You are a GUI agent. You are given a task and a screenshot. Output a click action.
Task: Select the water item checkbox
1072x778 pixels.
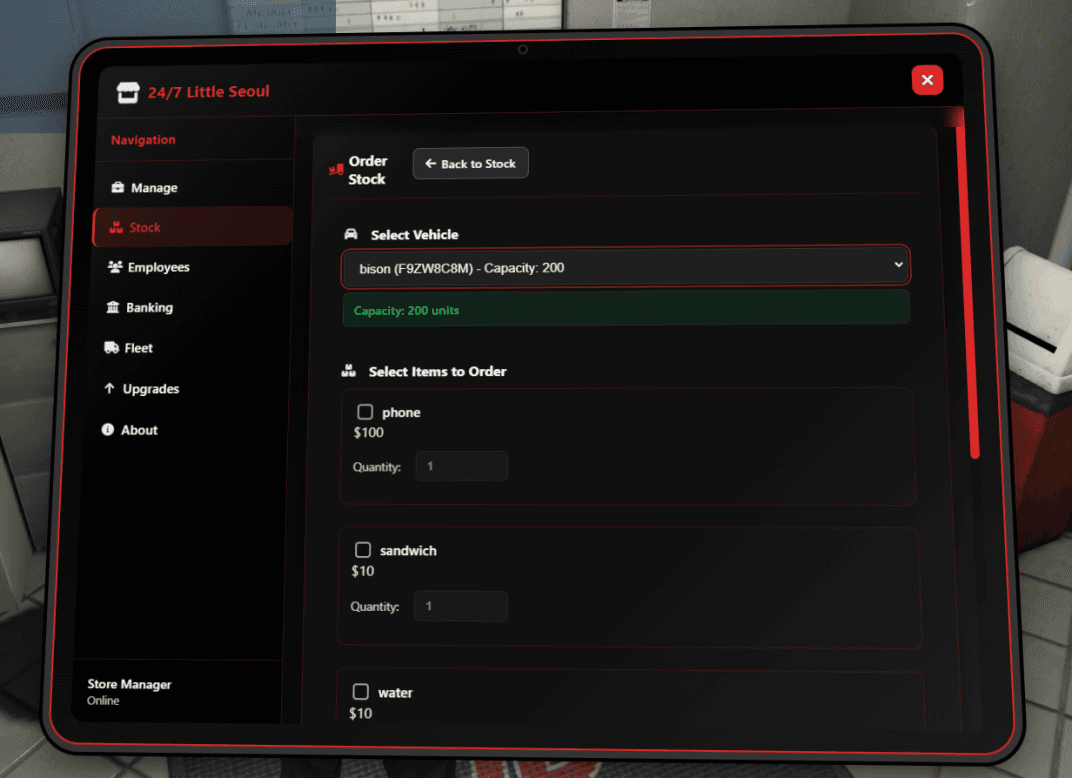361,691
